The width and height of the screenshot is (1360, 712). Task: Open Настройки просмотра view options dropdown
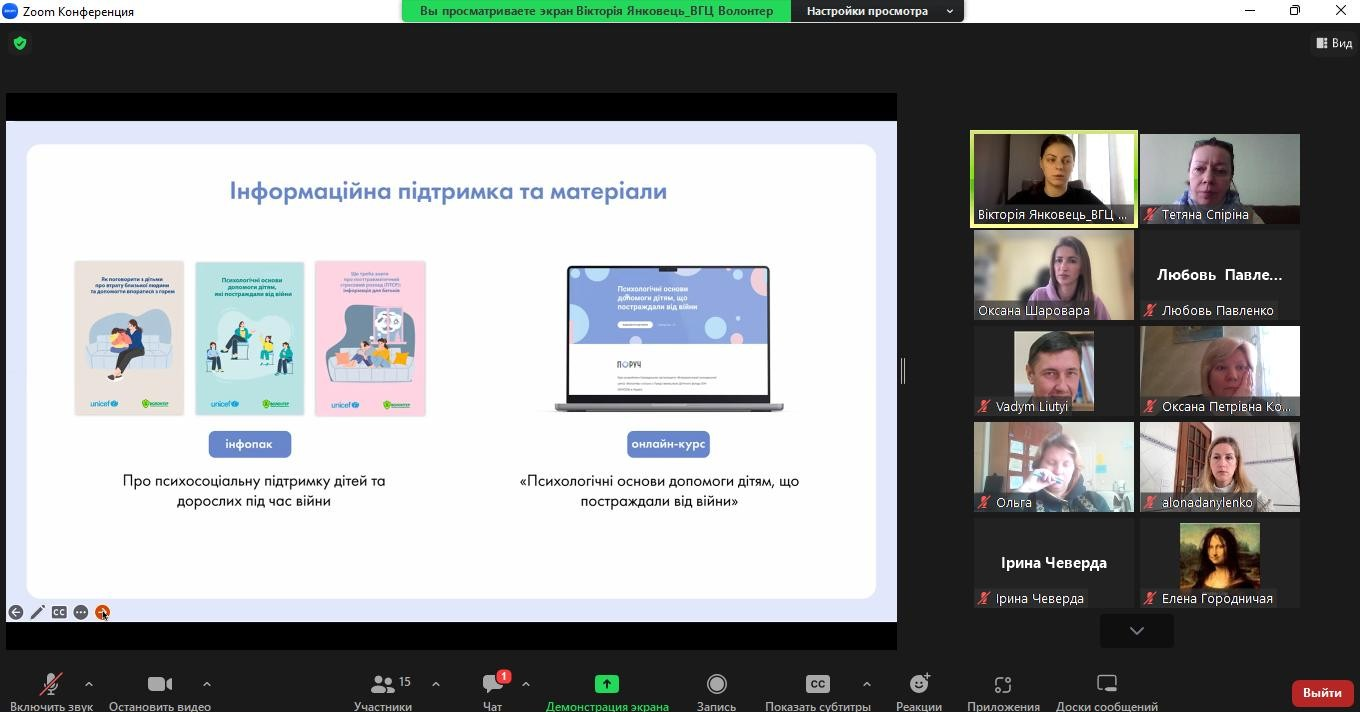[877, 11]
